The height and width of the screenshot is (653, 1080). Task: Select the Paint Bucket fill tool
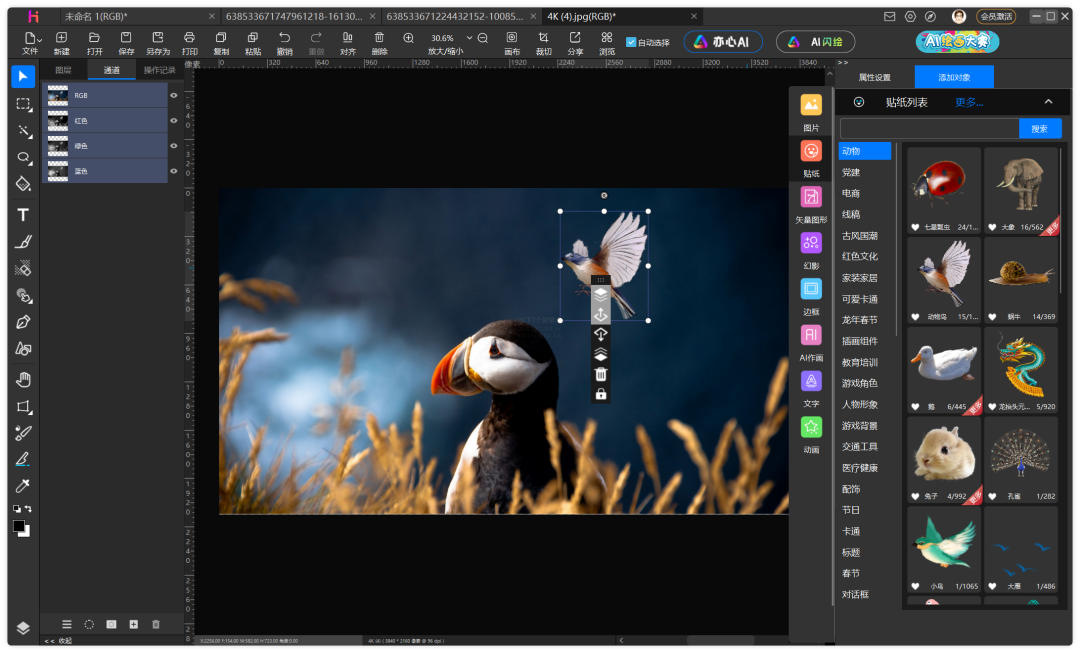click(23, 184)
